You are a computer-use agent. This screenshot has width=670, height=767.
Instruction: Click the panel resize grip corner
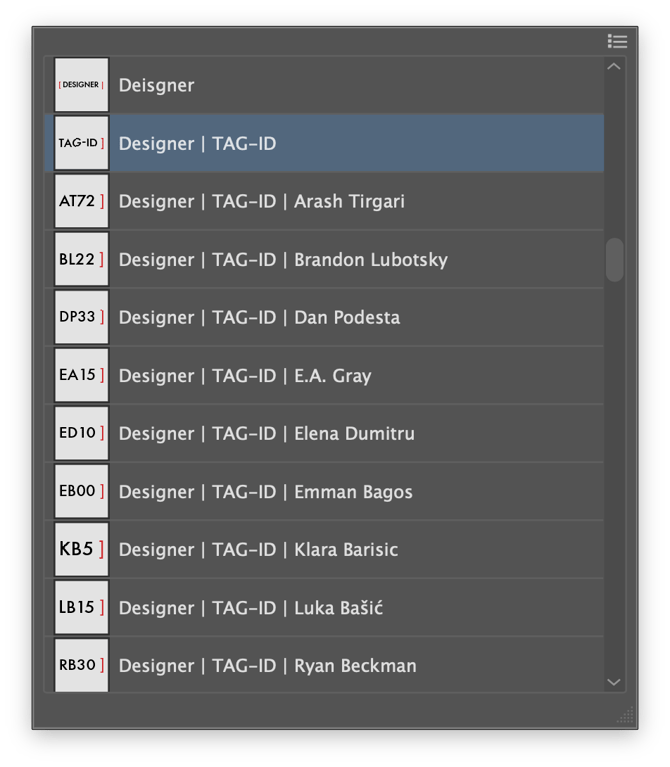point(626,716)
